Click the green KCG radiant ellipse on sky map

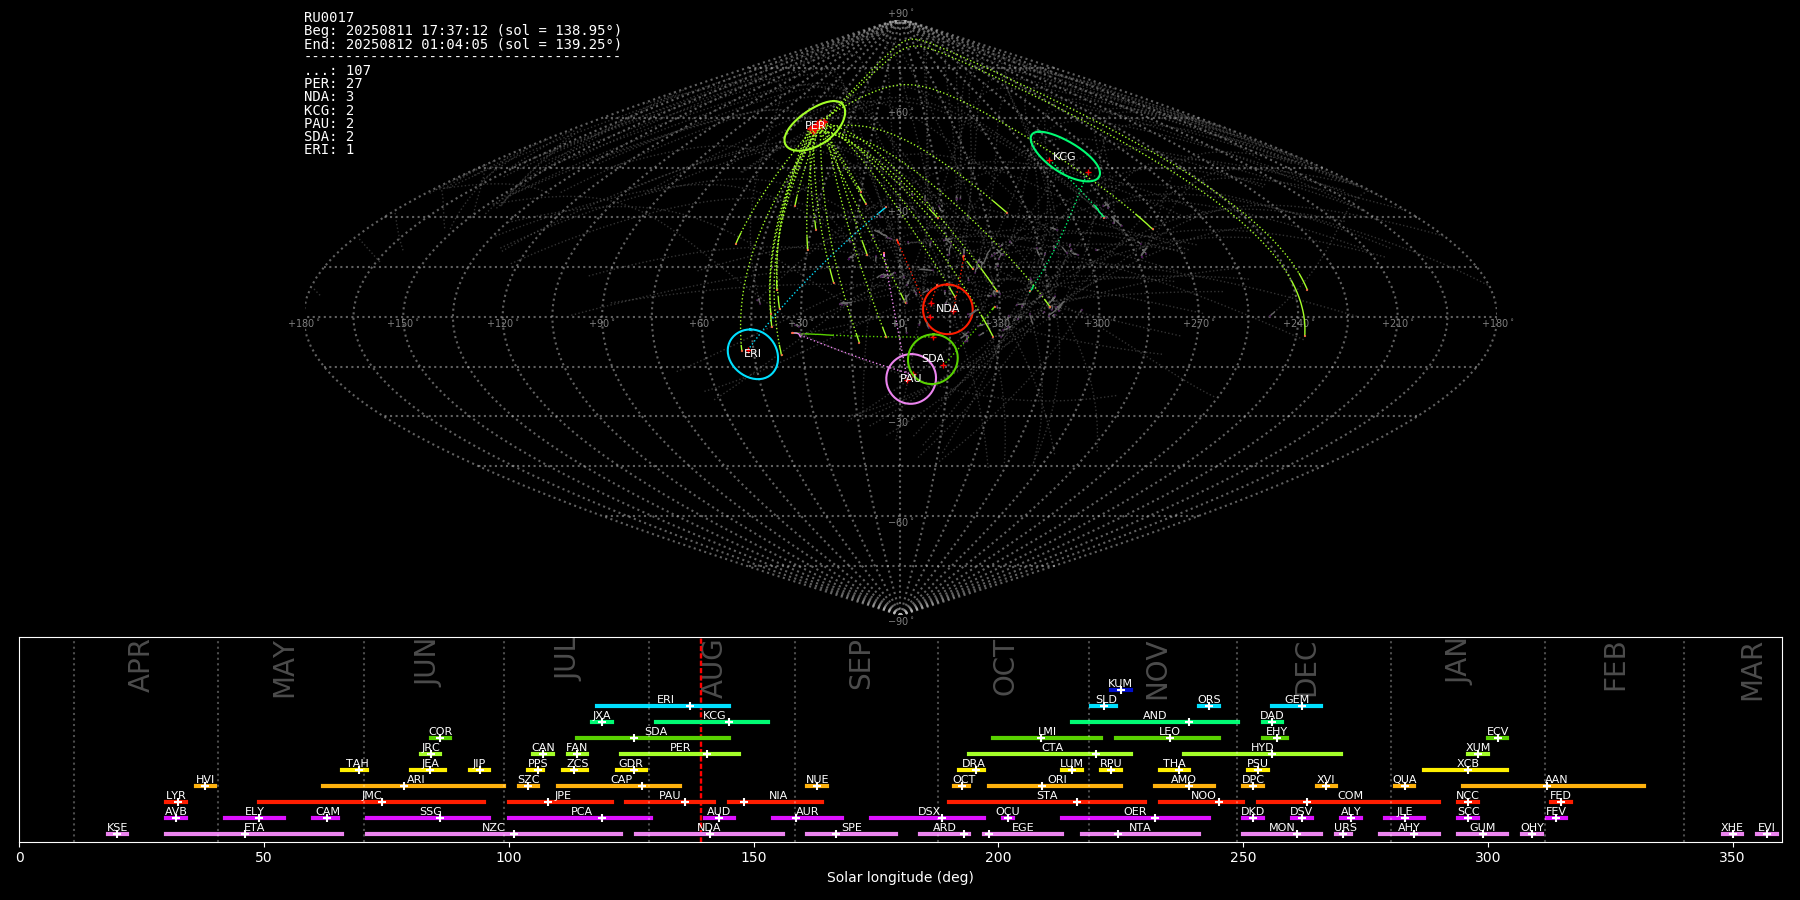1065,156
